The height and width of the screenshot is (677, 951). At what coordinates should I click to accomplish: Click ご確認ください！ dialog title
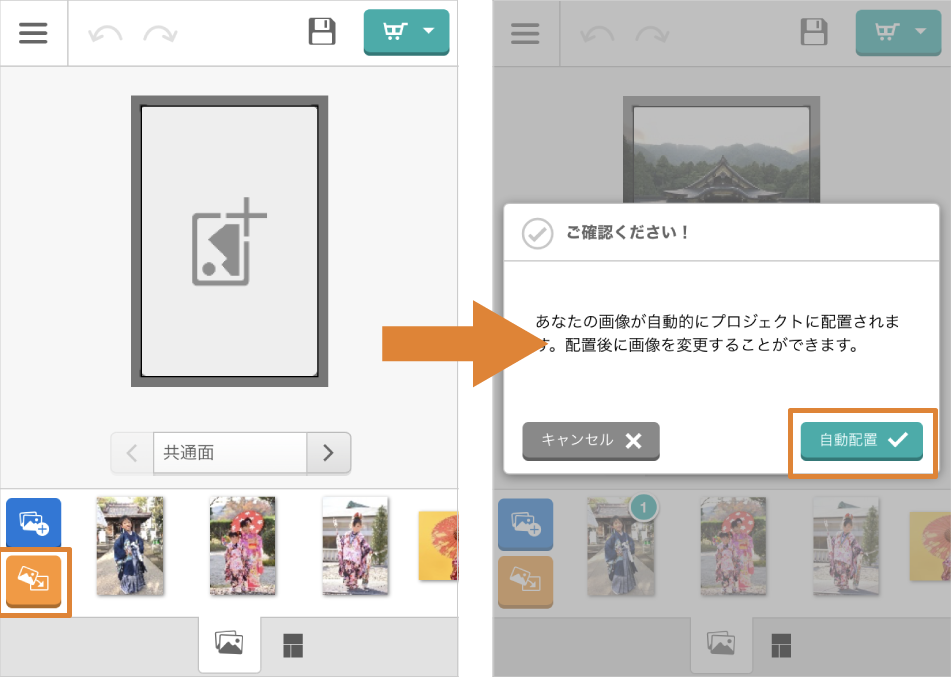(627, 232)
